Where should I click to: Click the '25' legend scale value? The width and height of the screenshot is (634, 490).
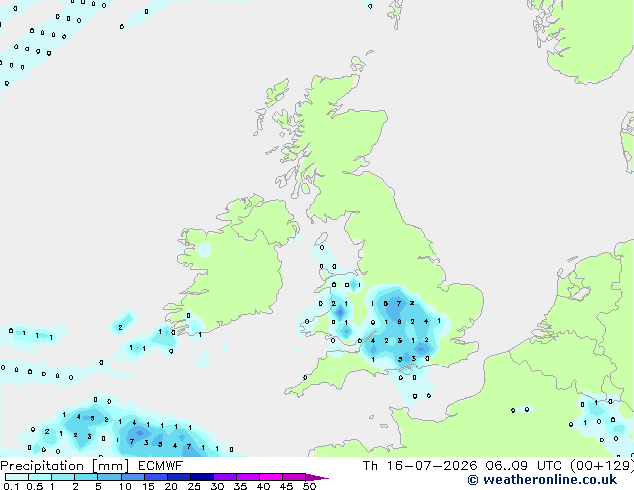[194, 486]
